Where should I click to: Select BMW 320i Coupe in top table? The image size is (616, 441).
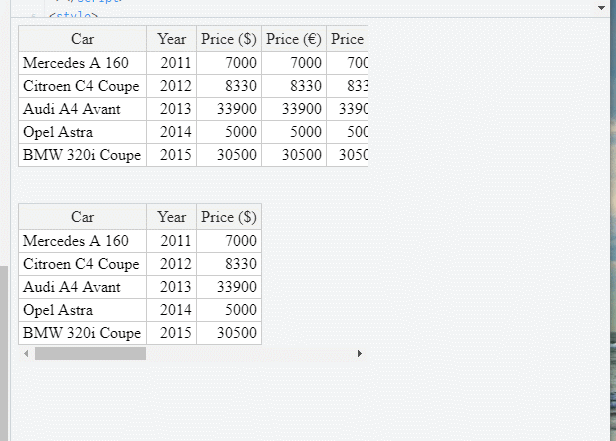point(82,155)
